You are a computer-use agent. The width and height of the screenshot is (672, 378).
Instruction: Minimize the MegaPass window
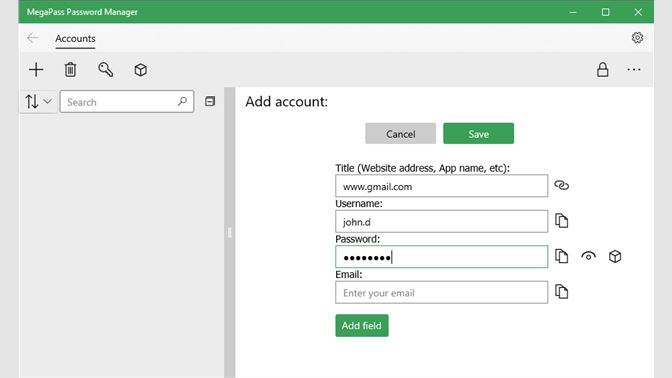pos(573,12)
